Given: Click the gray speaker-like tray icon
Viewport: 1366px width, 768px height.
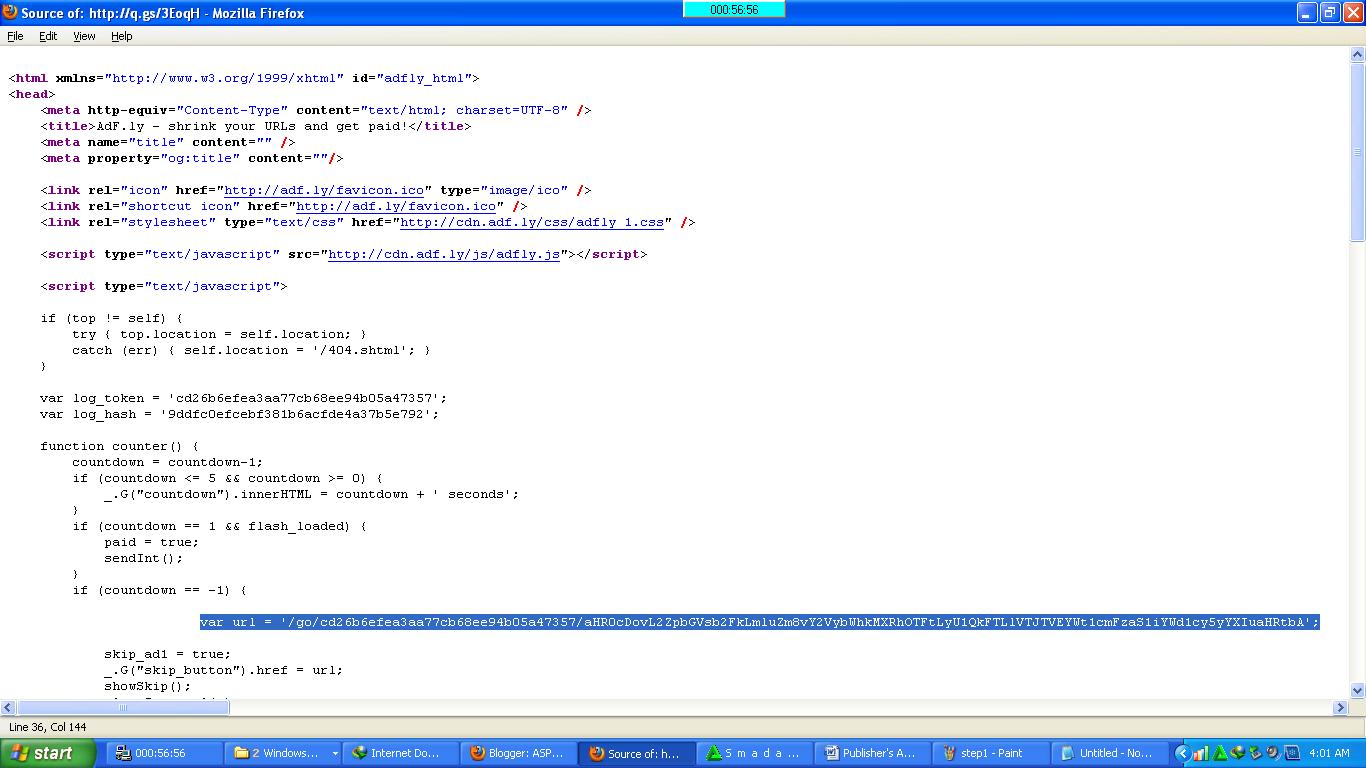Looking at the screenshot, I should pyautogui.click(x=1272, y=753).
